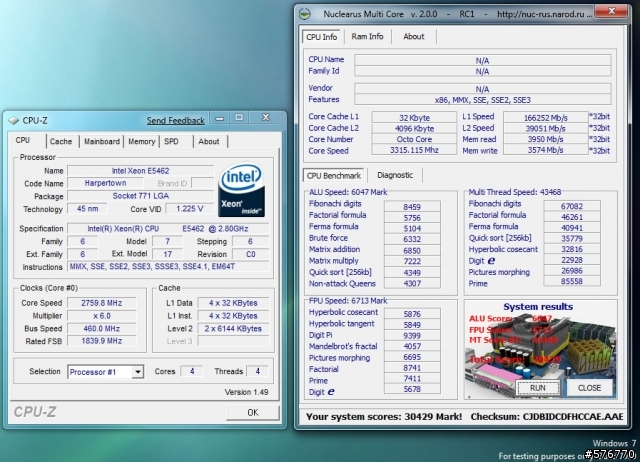
Task: Select the SPD tab in CPU-Z
Action: pos(171,142)
